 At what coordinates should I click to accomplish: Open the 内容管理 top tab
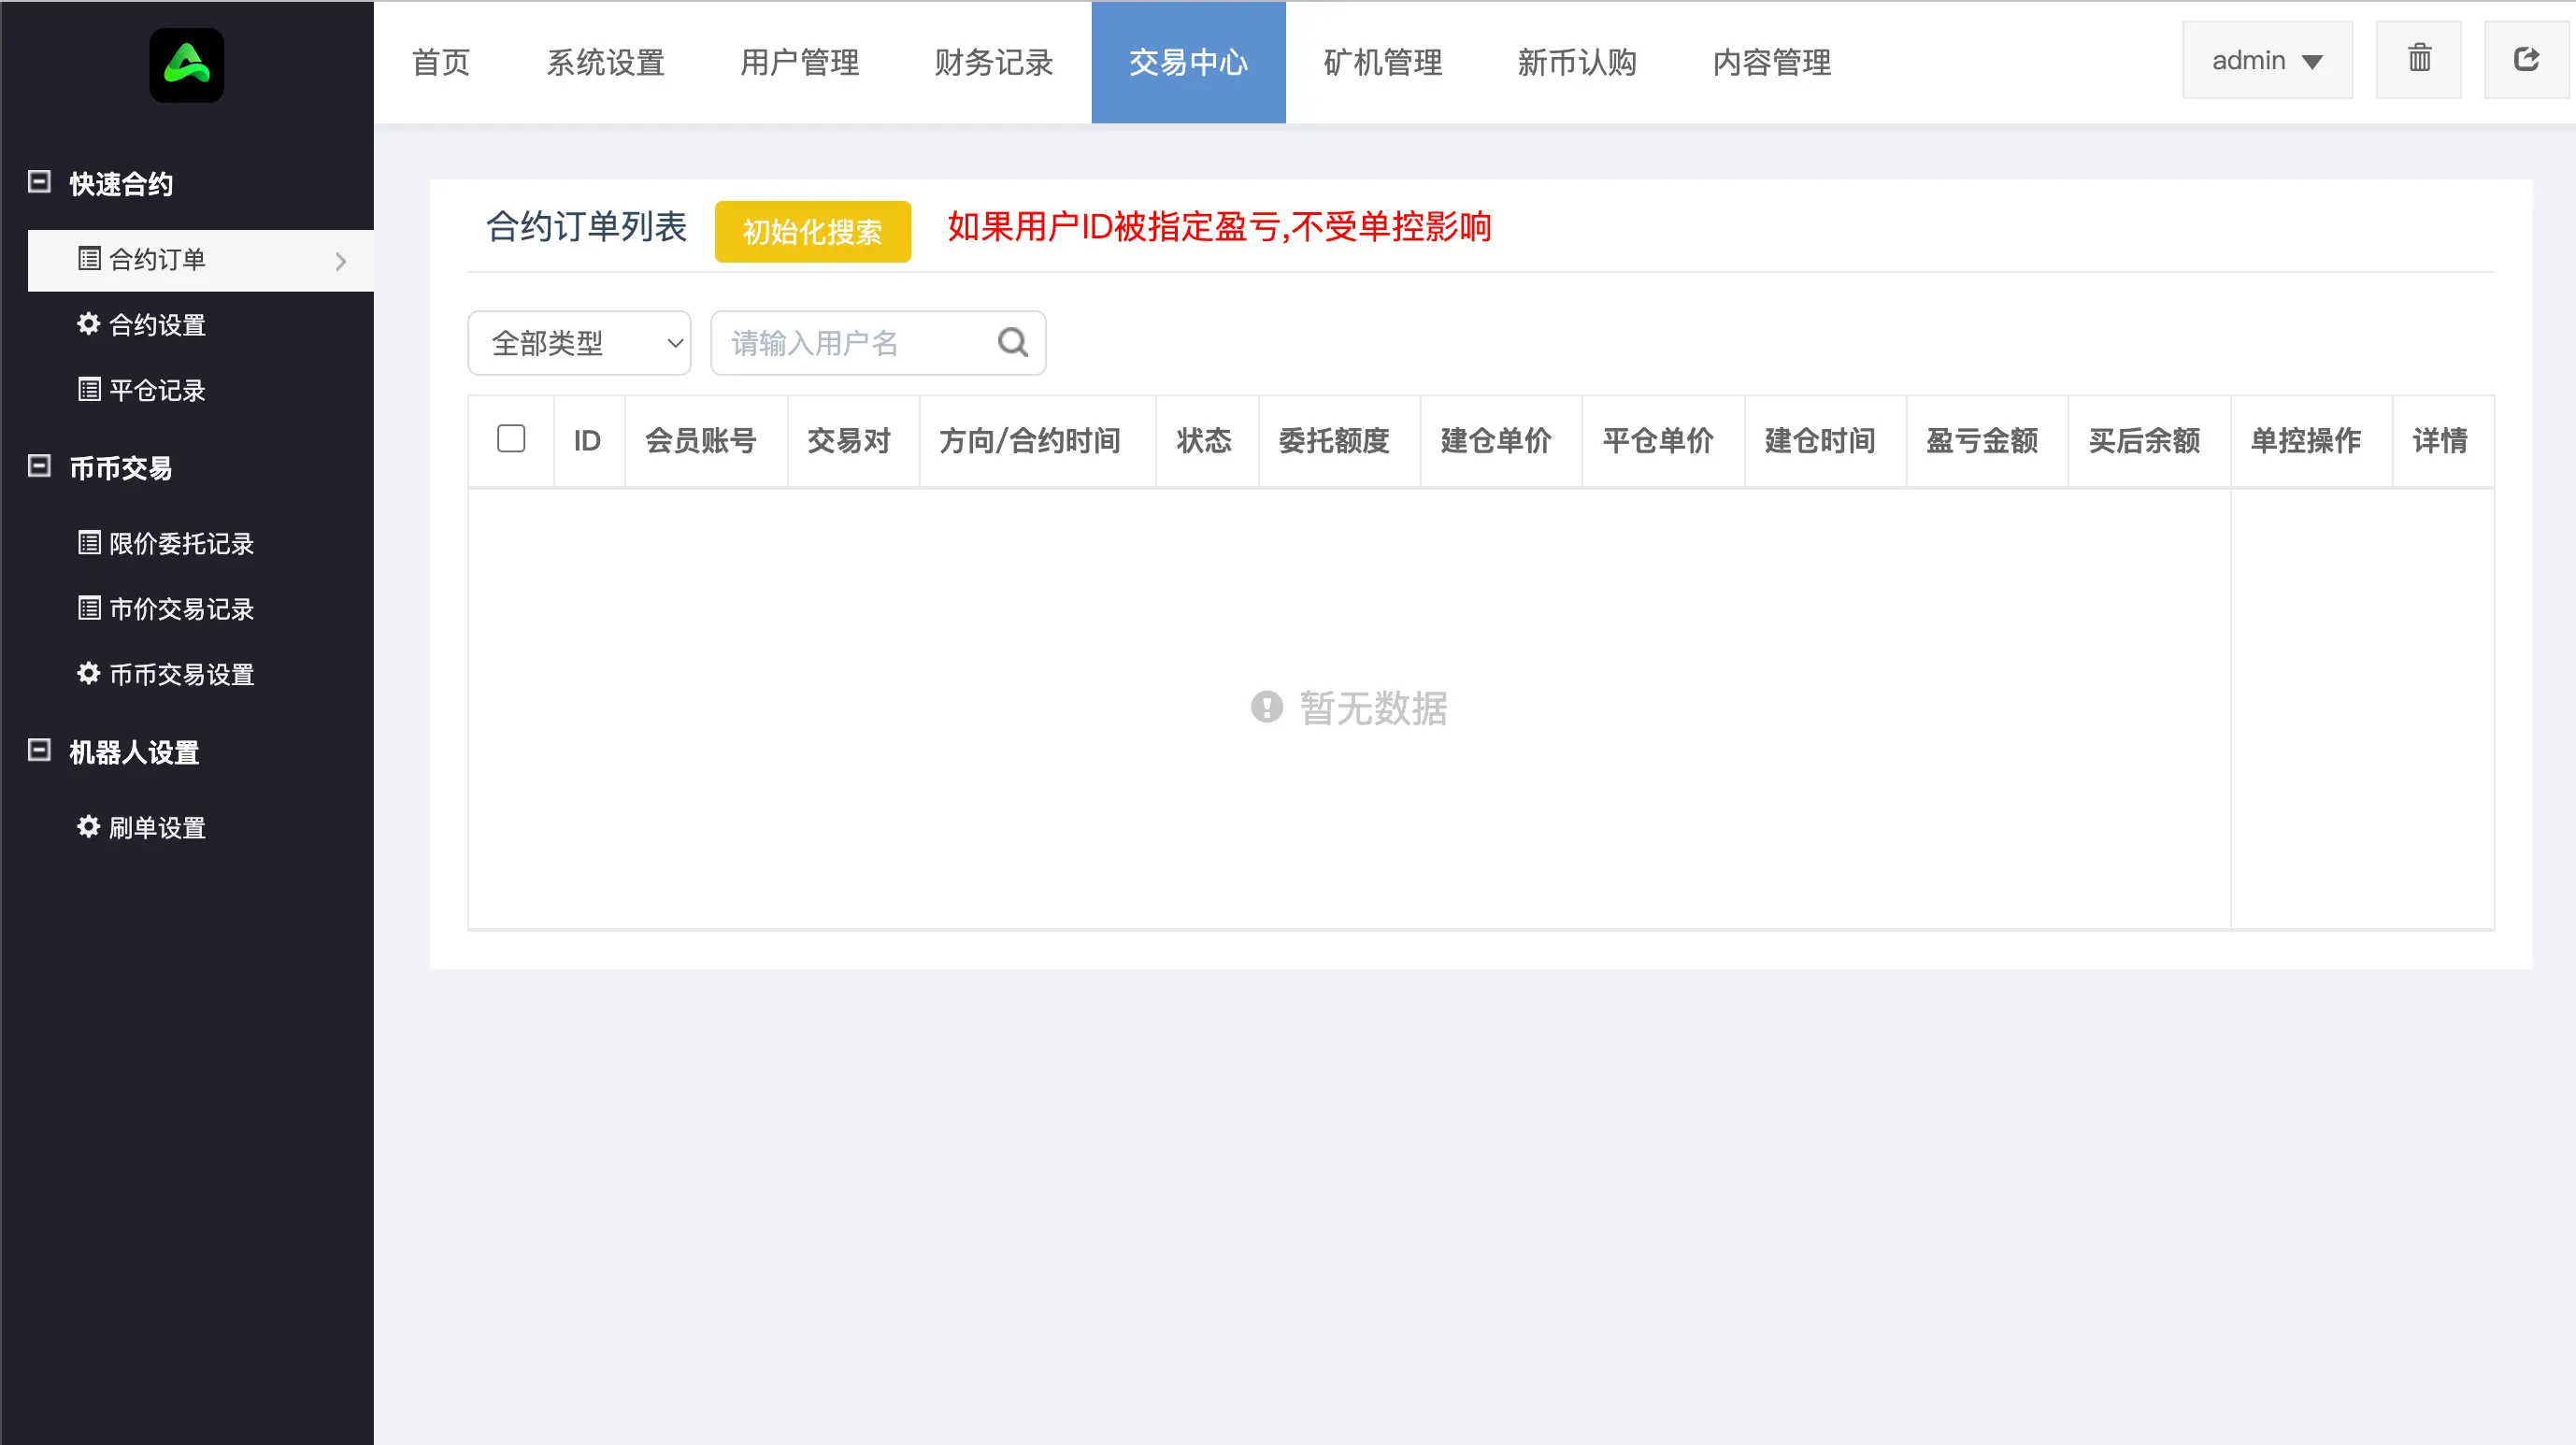click(1772, 62)
